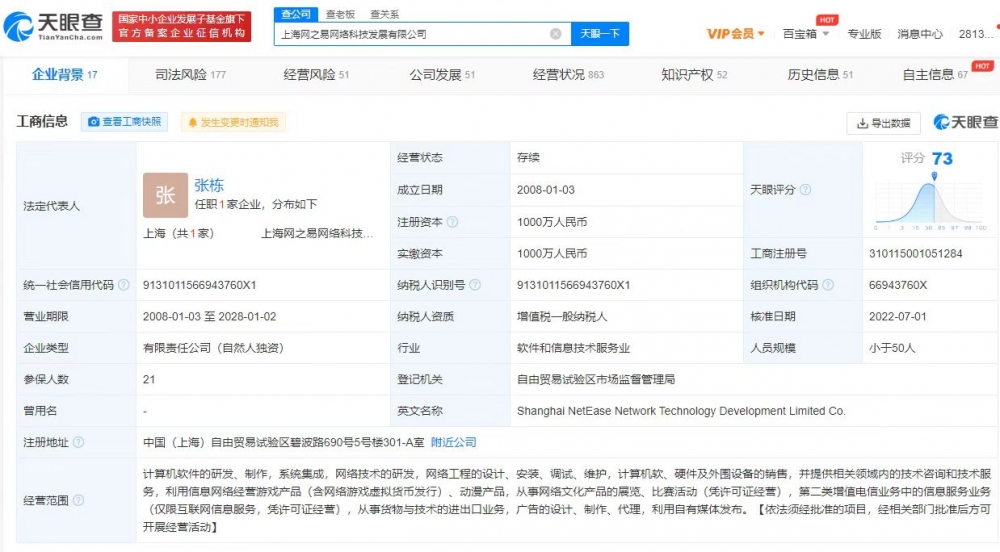1000x552 pixels.
Task: Open the 经营状况 tab
Action: tap(568, 75)
